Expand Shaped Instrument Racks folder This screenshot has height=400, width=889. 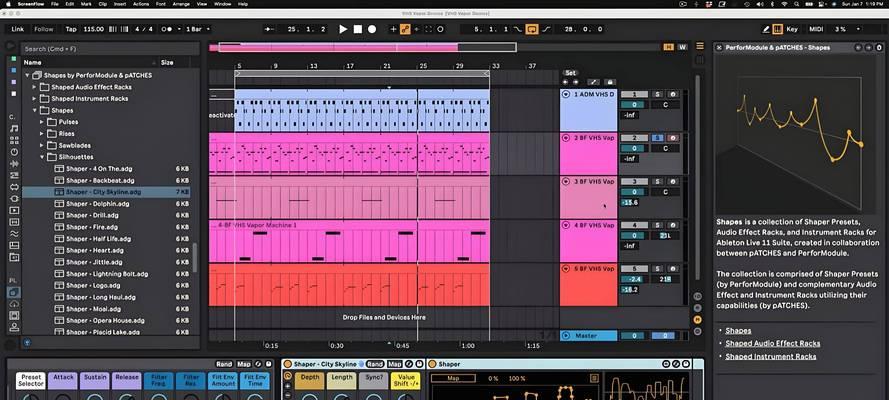pyautogui.click(x=34, y=99)
